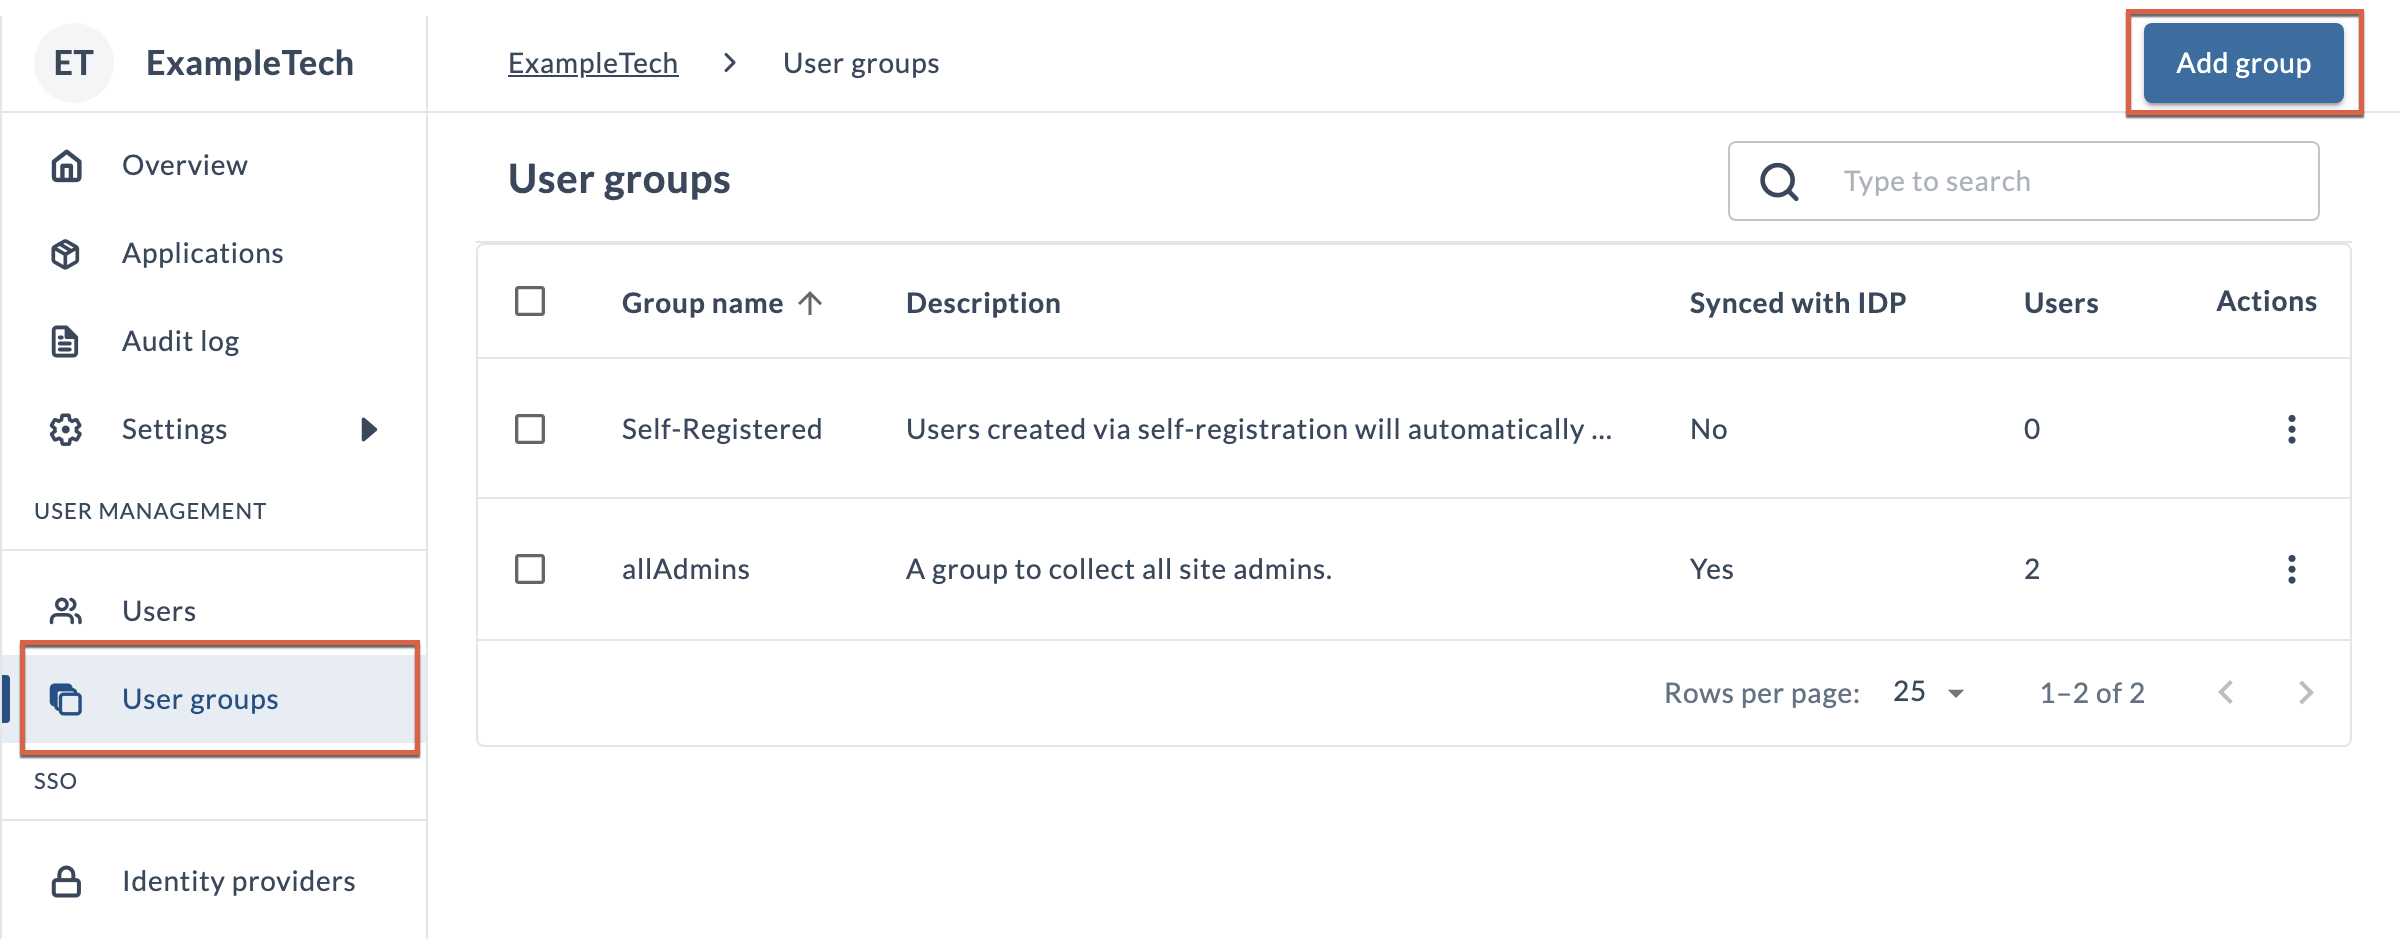Go to previous page arrow
The width and height of the screenshot is (2400, 939).
2226,692
